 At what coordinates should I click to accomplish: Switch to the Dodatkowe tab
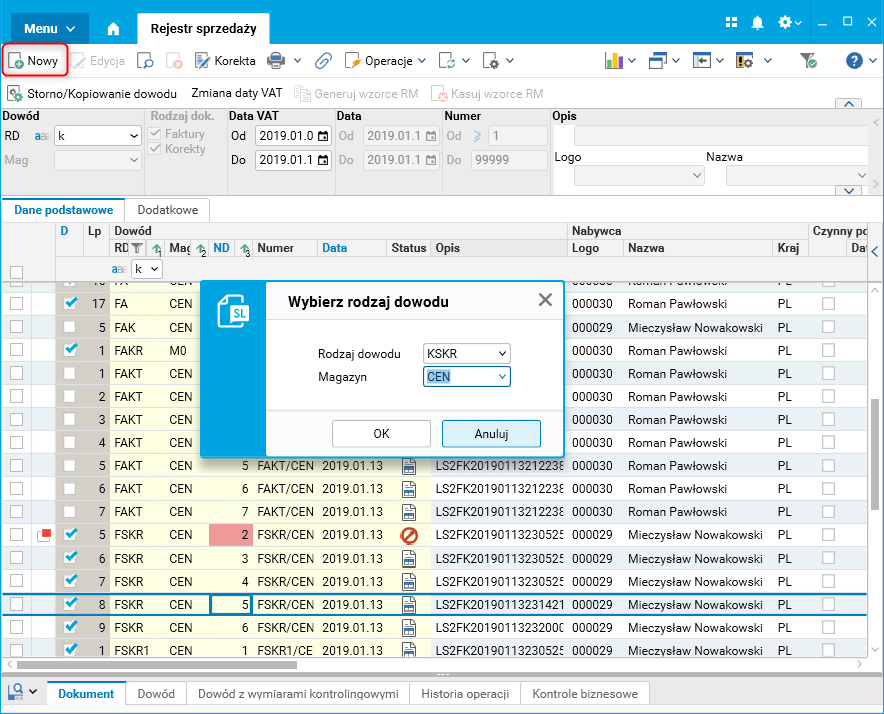(167, 210)
